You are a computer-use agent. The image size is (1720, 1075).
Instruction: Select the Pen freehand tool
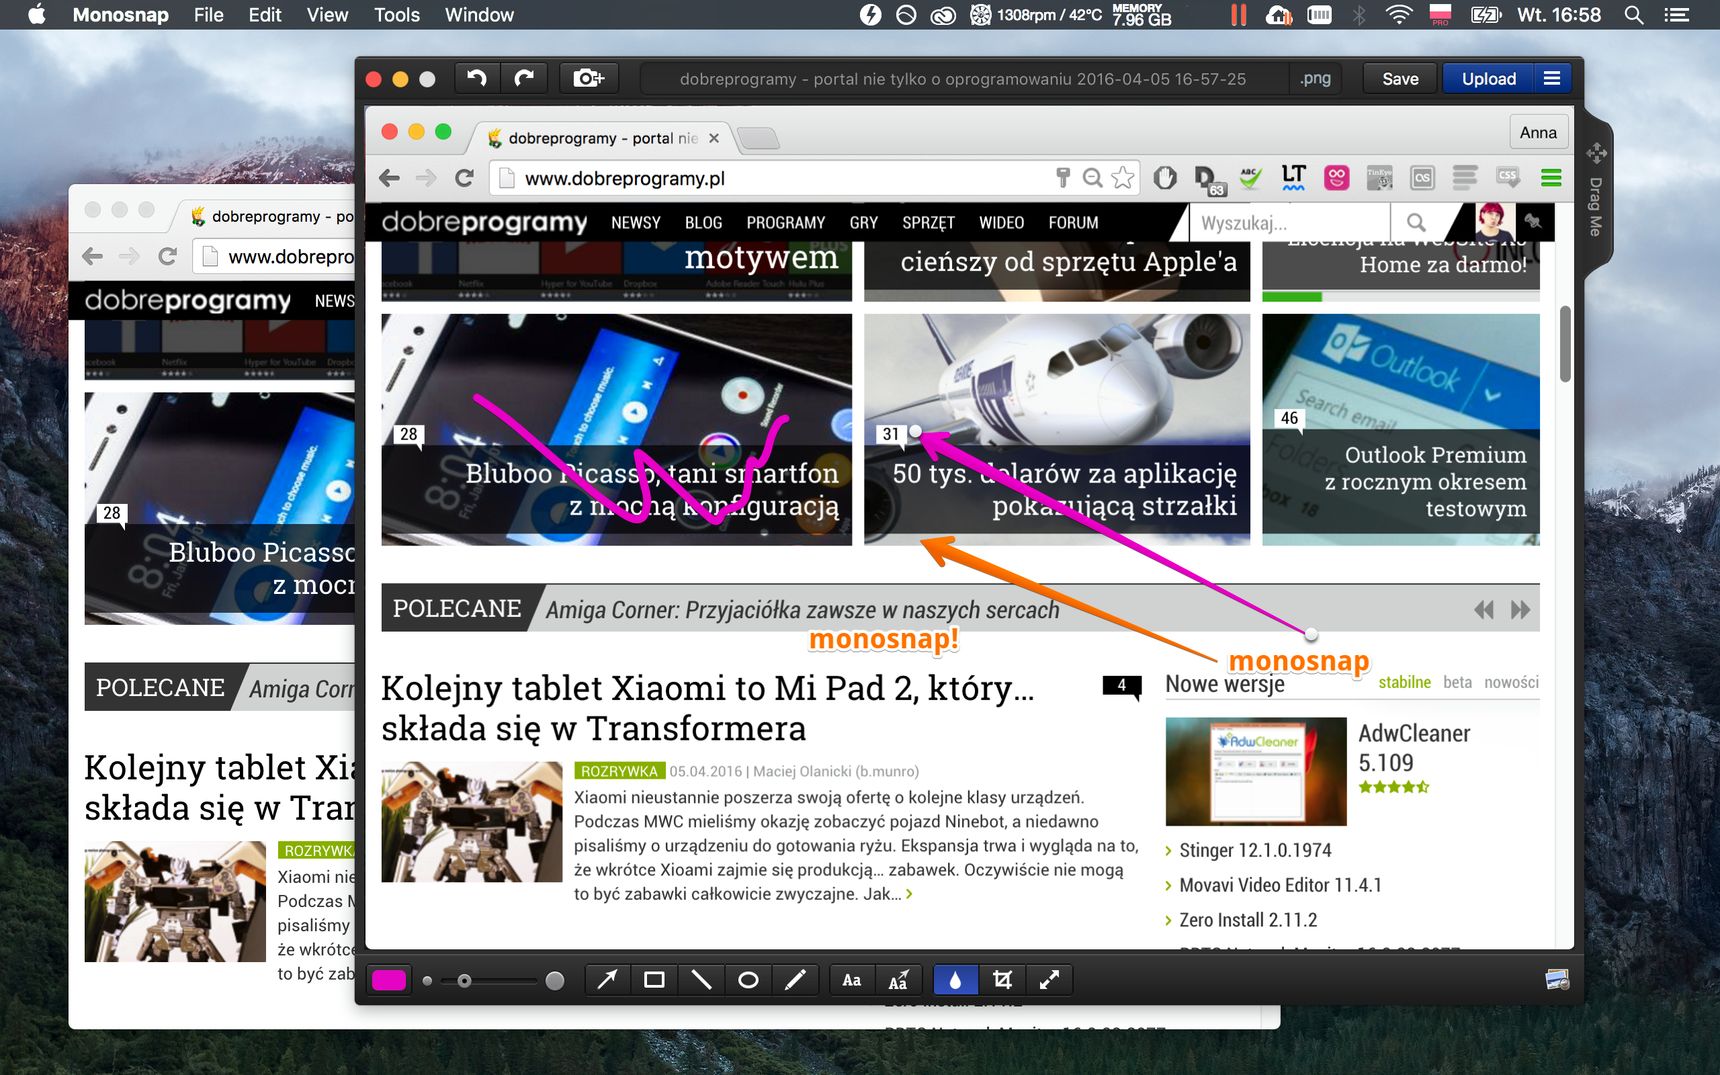tap(795, 980)
